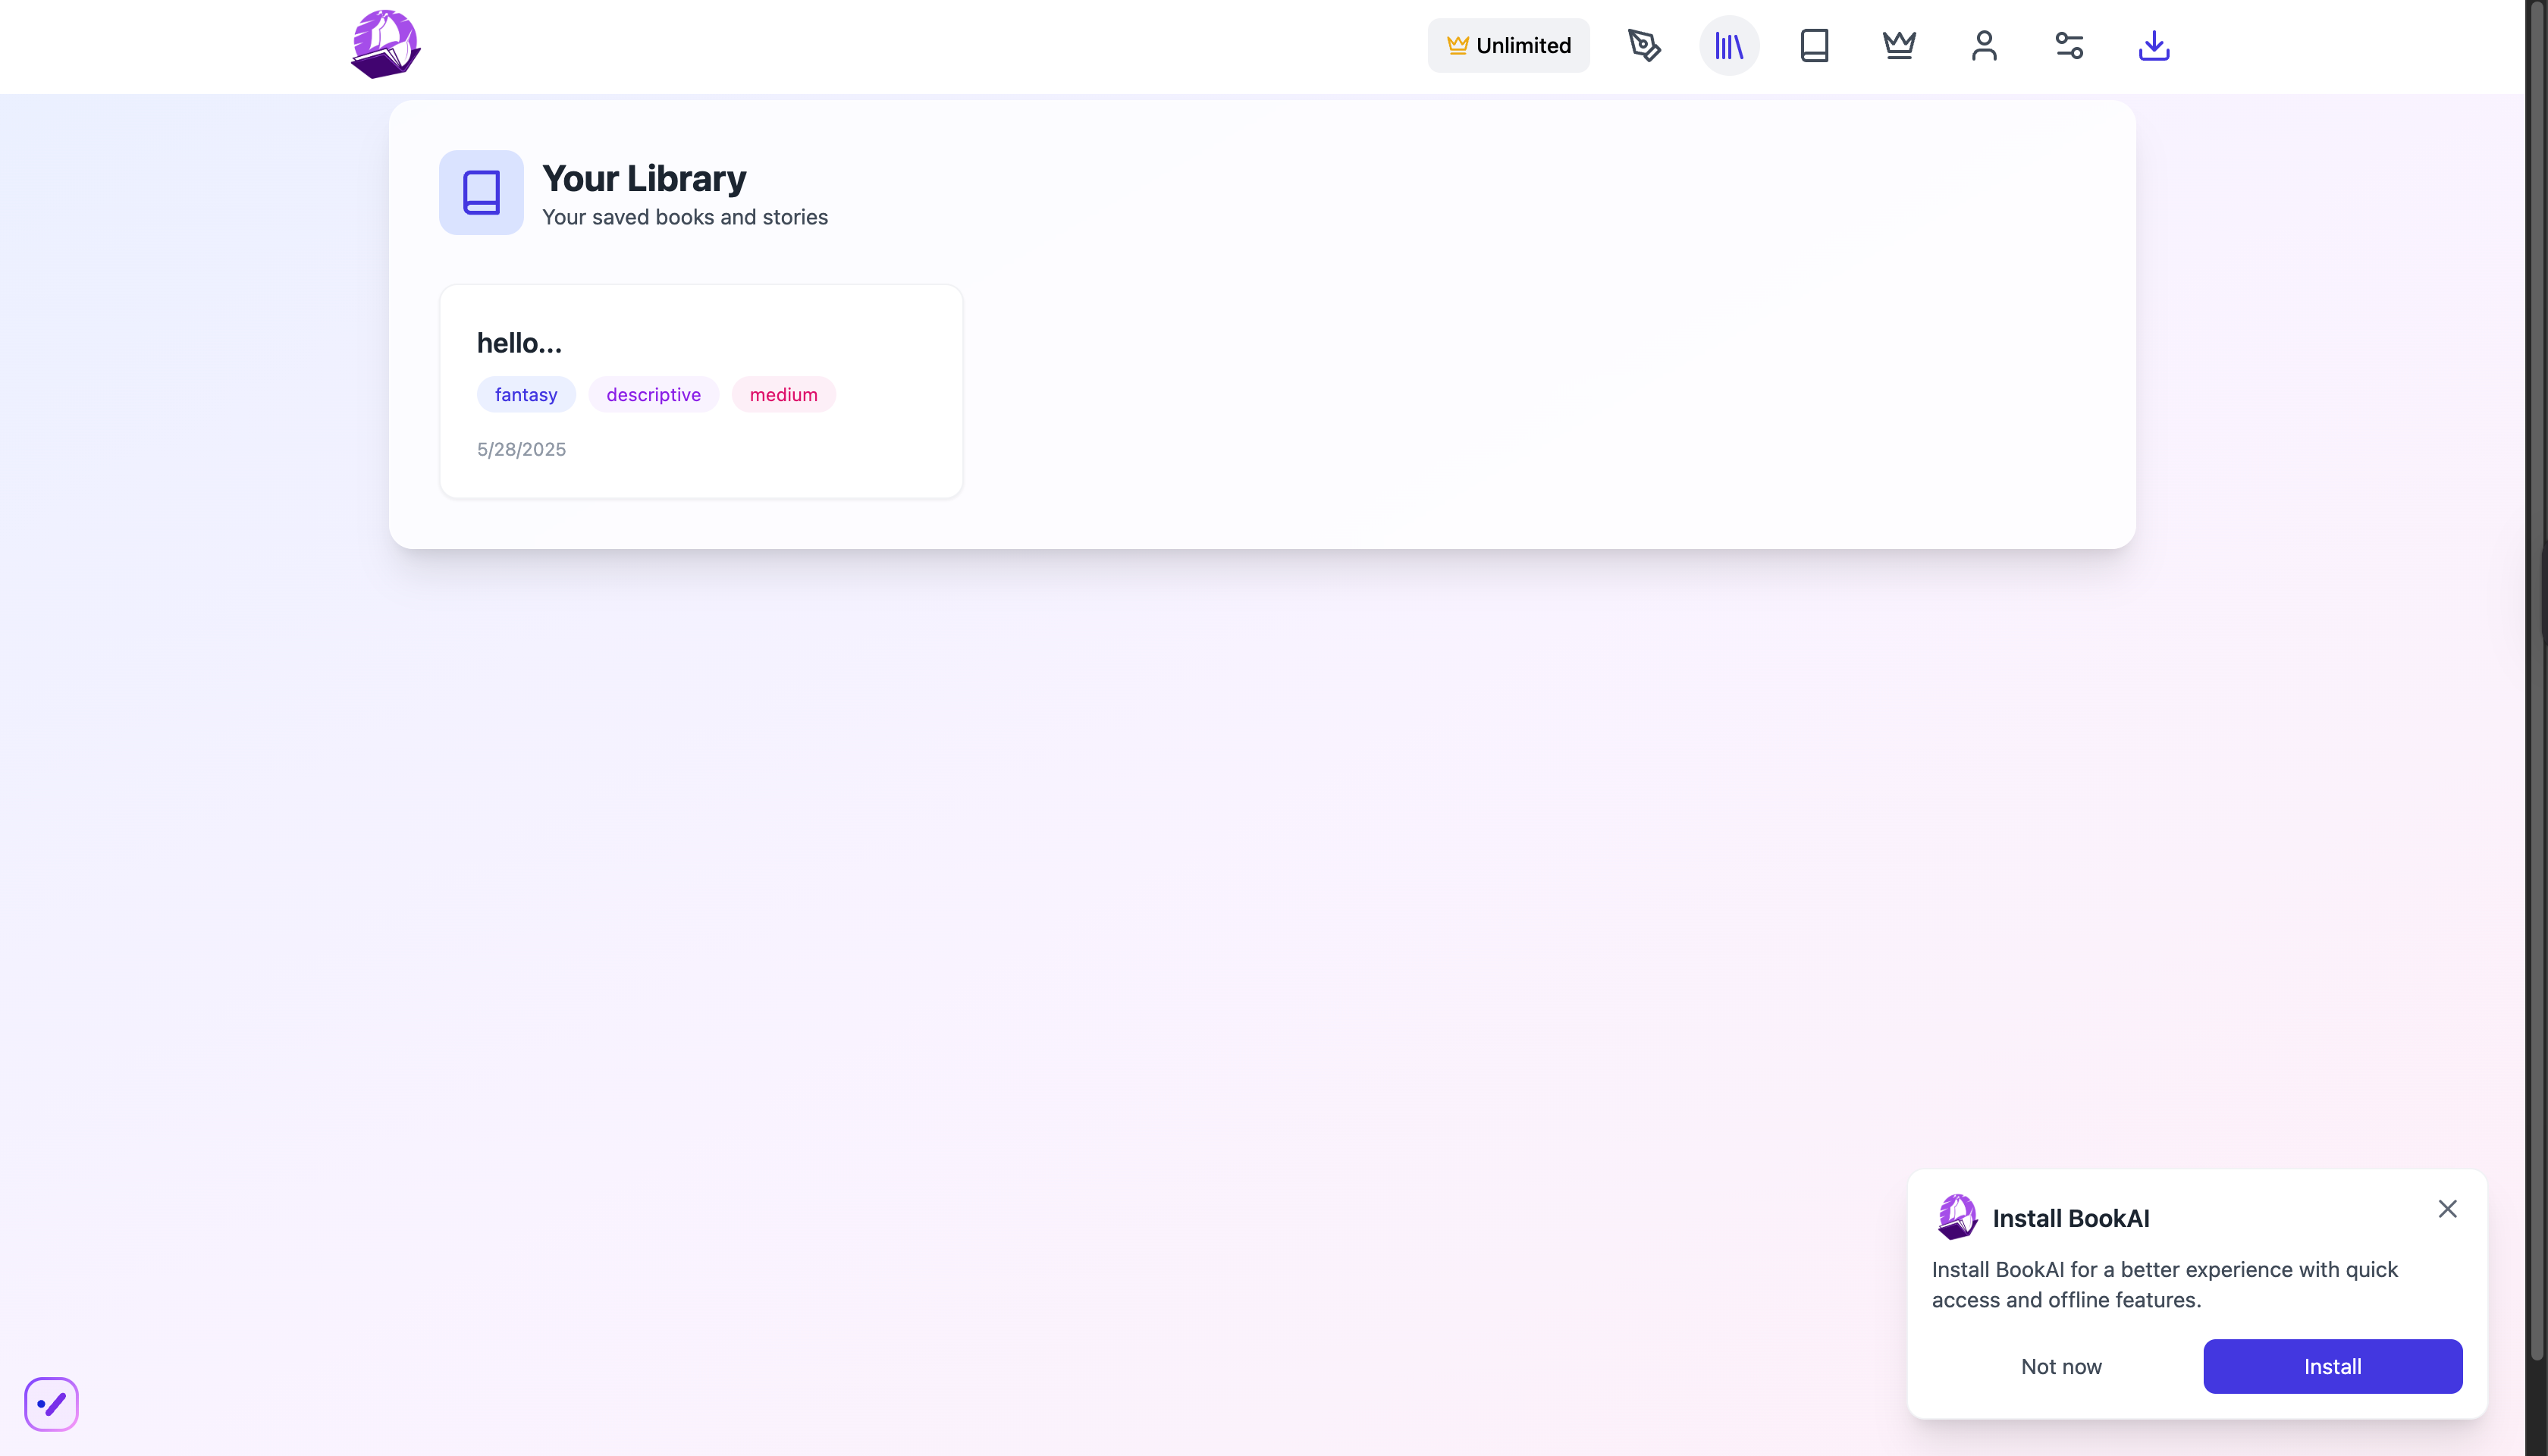The height and width of the screenshot is (1456, 2548).
Task: Click the purple floating widget icon
Action: click(51, 1404)
